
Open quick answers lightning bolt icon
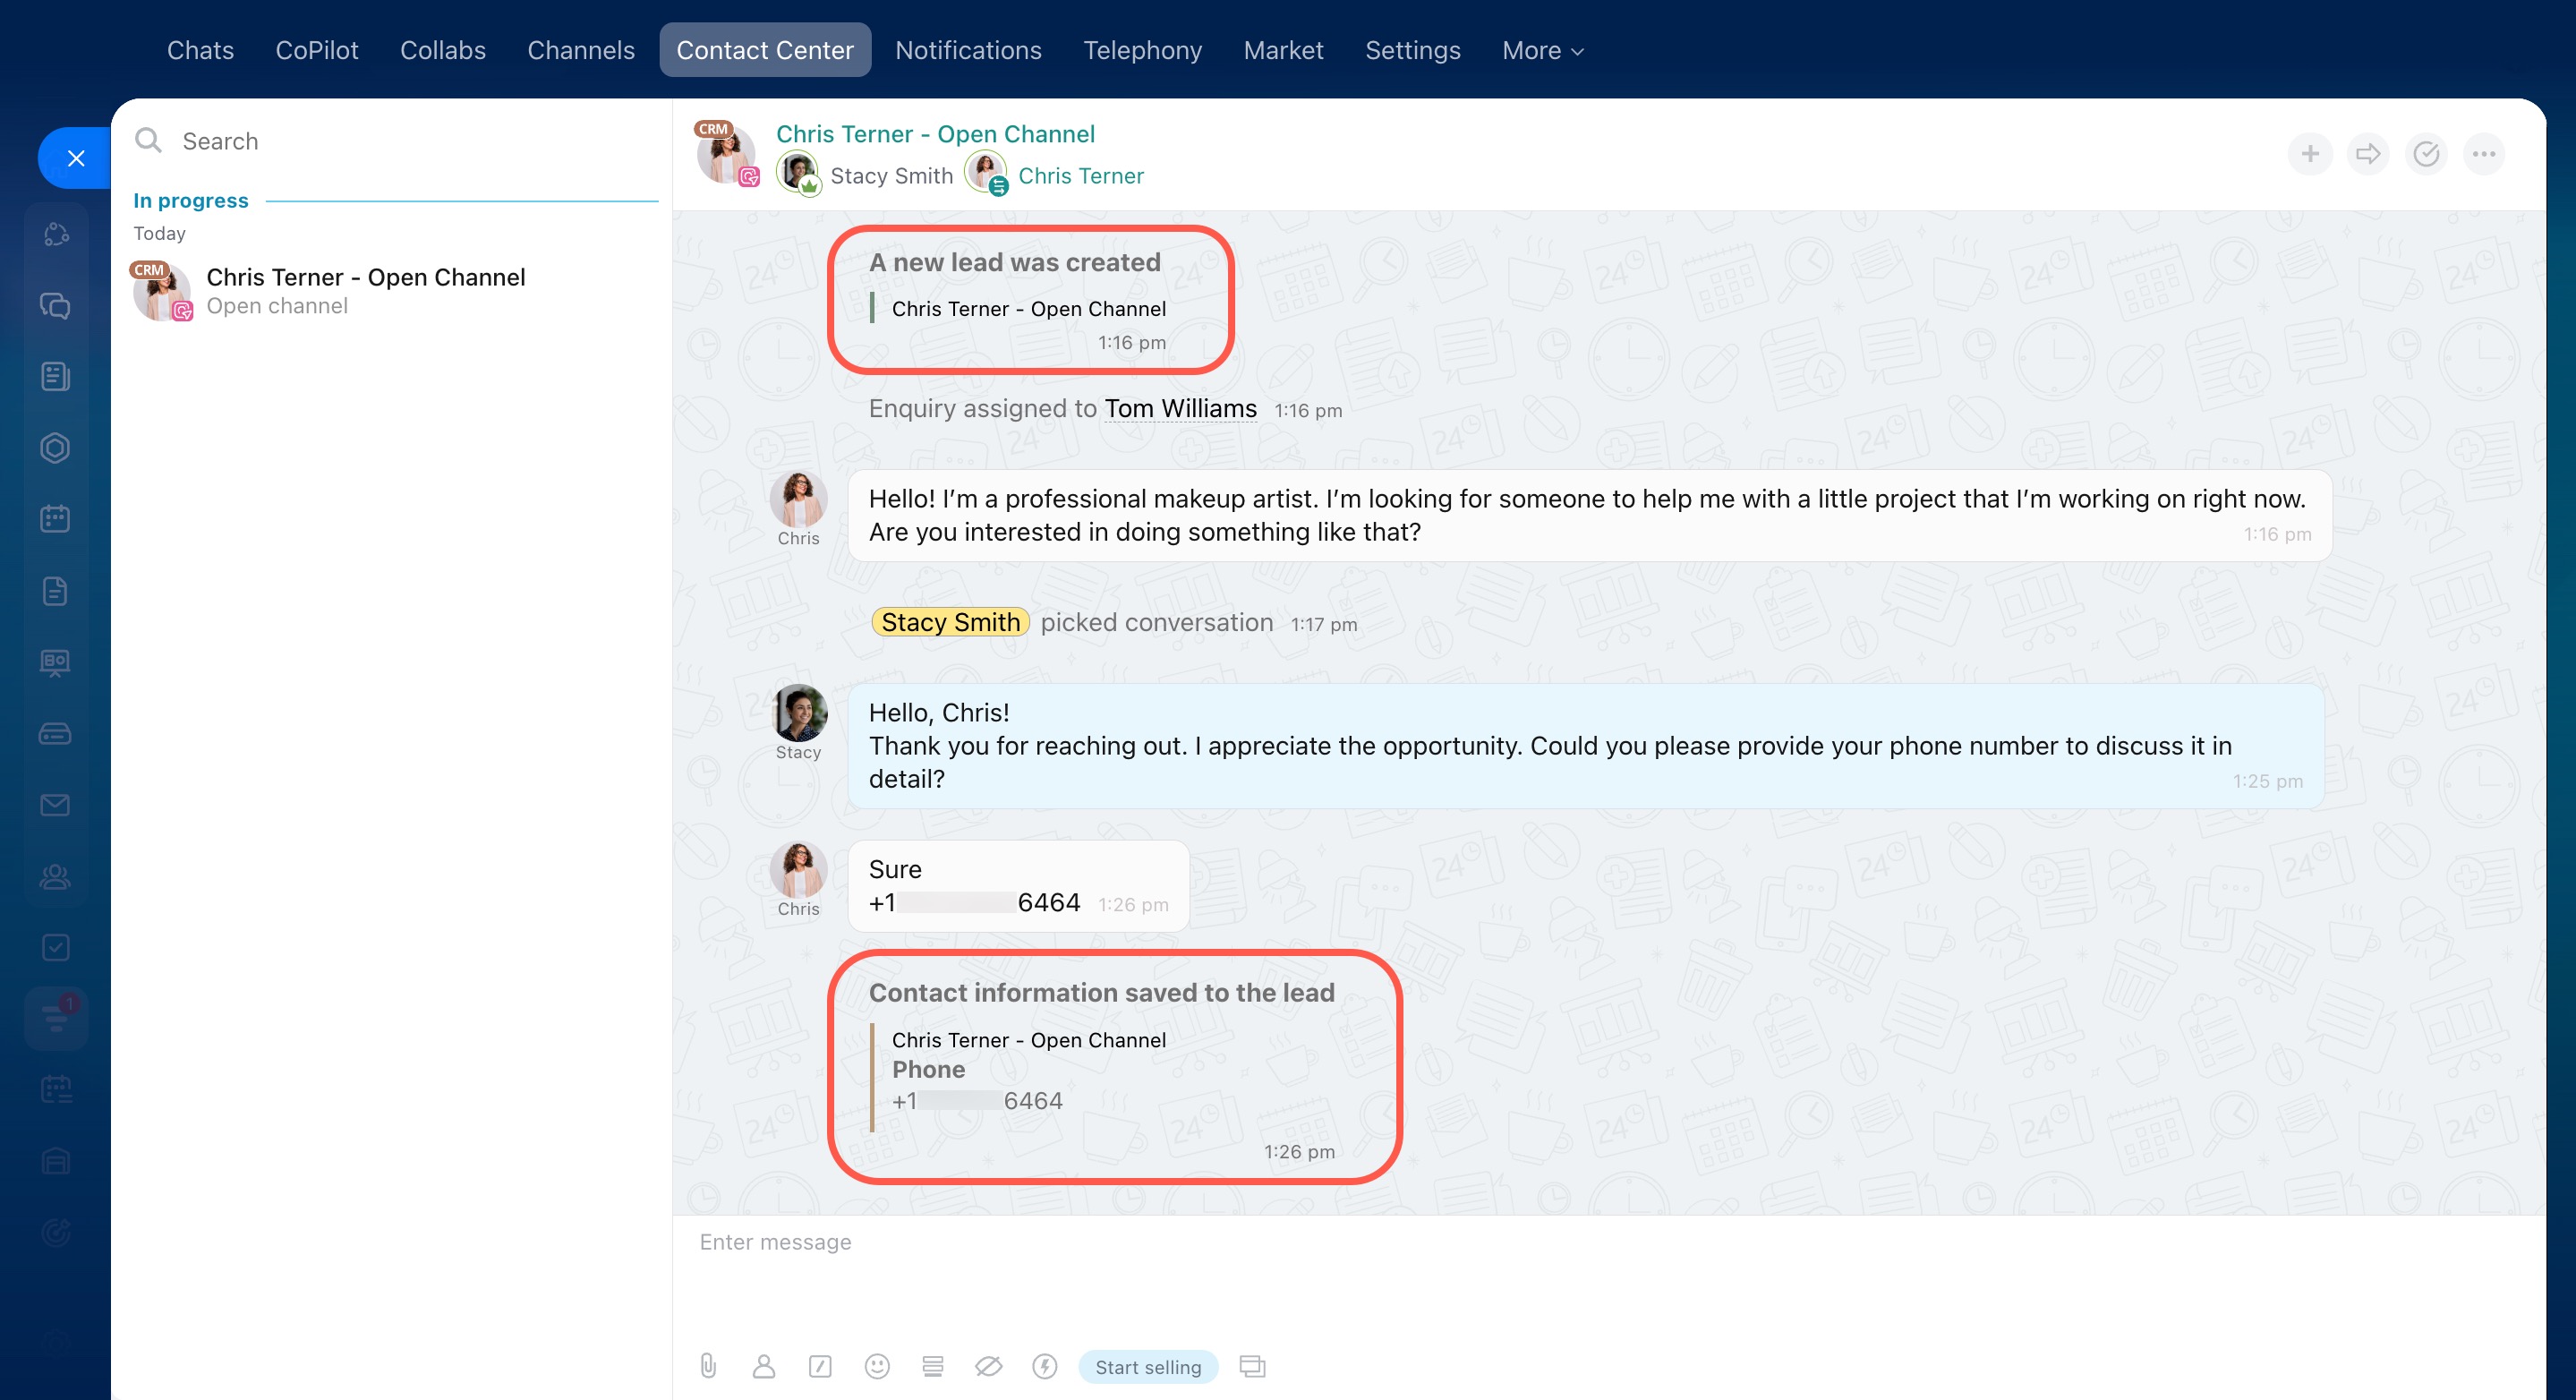[x=1045, y=1366]
